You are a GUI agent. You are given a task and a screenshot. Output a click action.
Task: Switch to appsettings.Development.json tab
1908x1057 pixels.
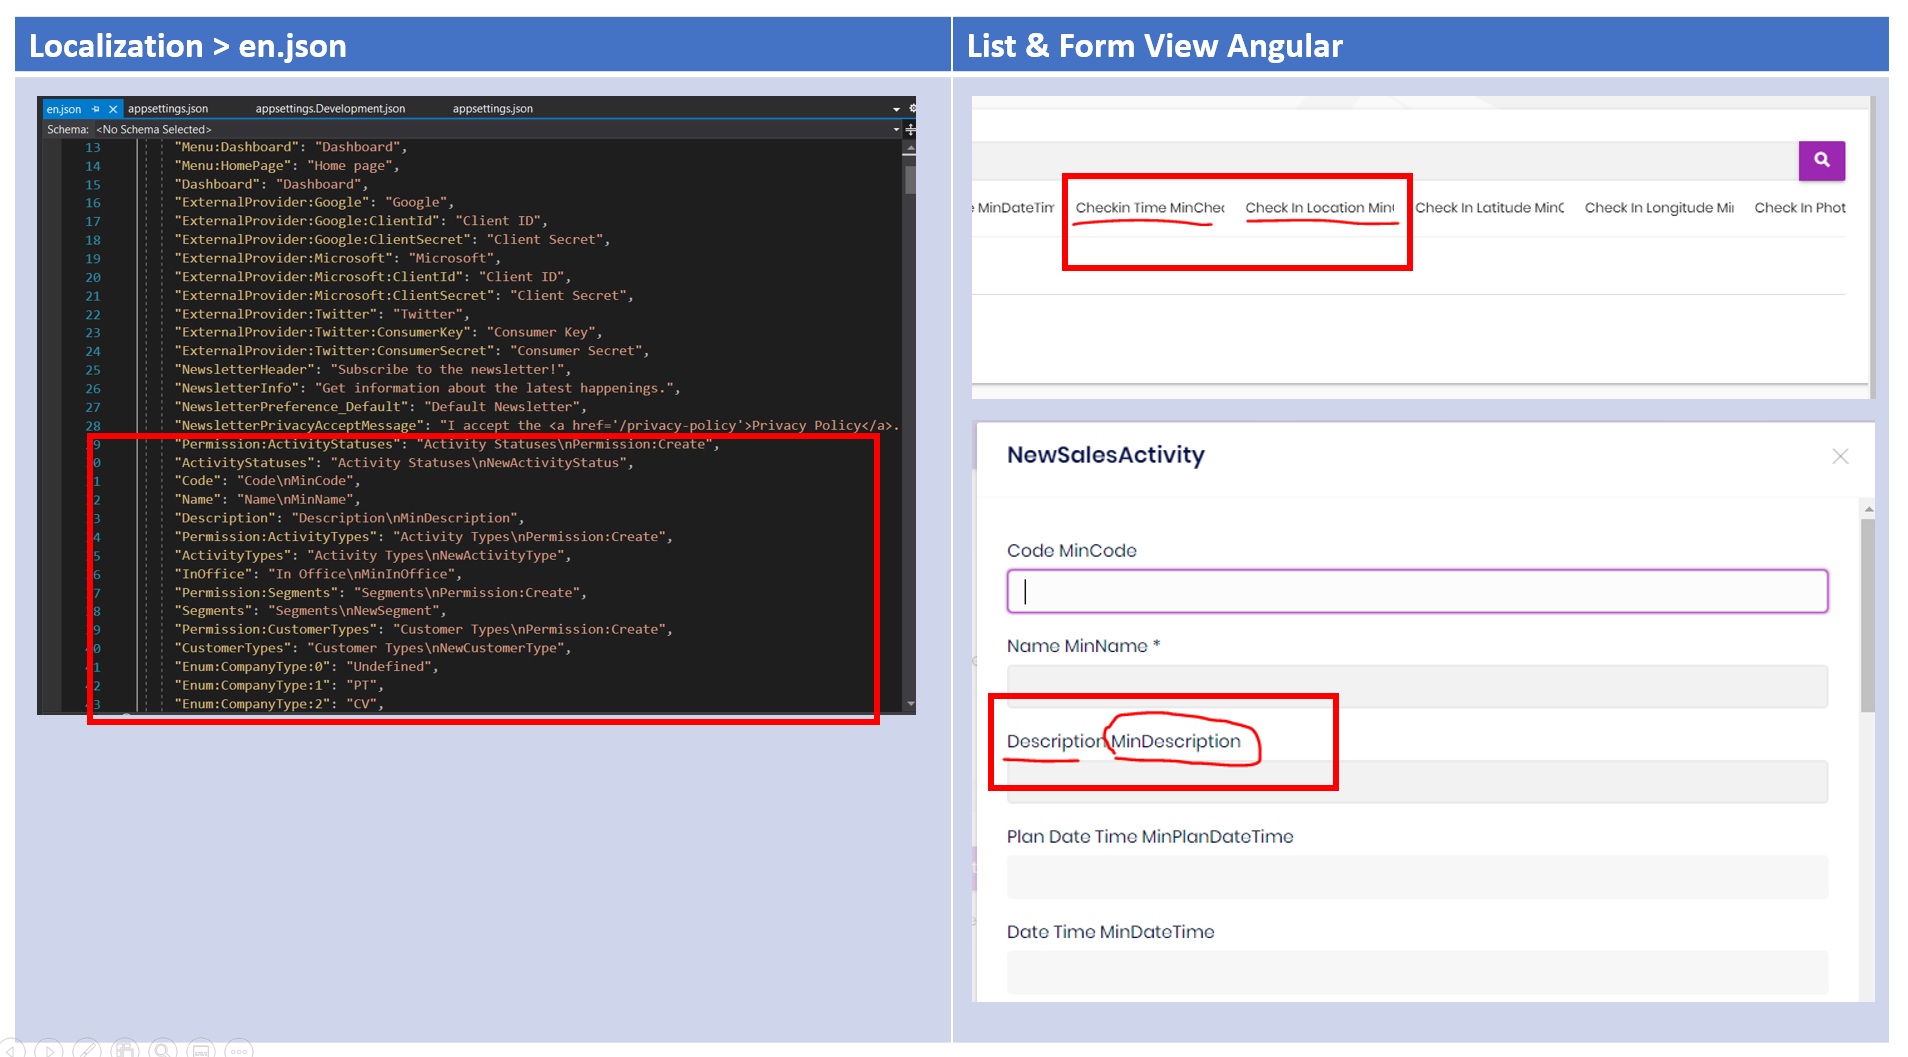[330, 109]
